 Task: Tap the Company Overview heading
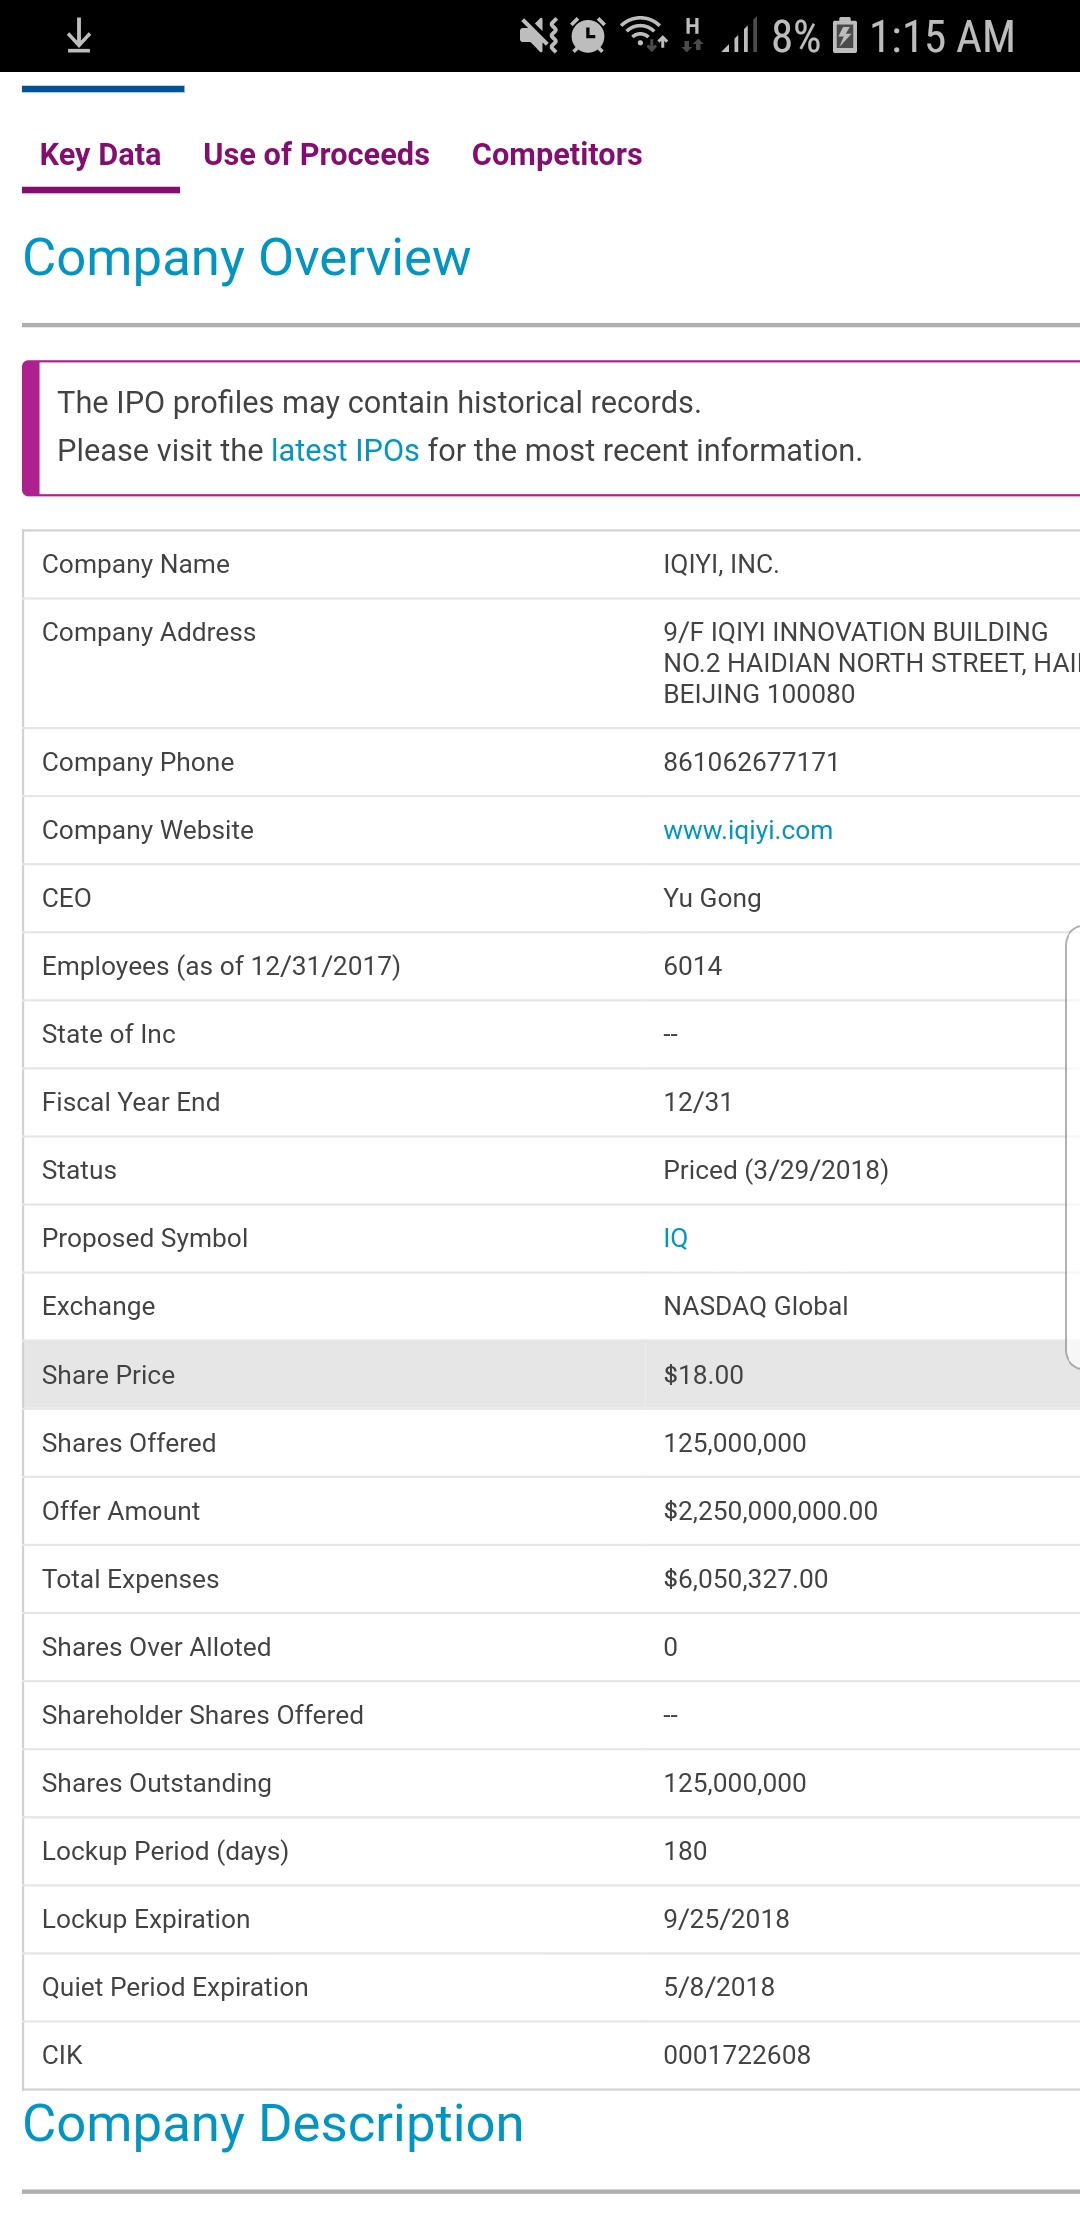[246, 258]
